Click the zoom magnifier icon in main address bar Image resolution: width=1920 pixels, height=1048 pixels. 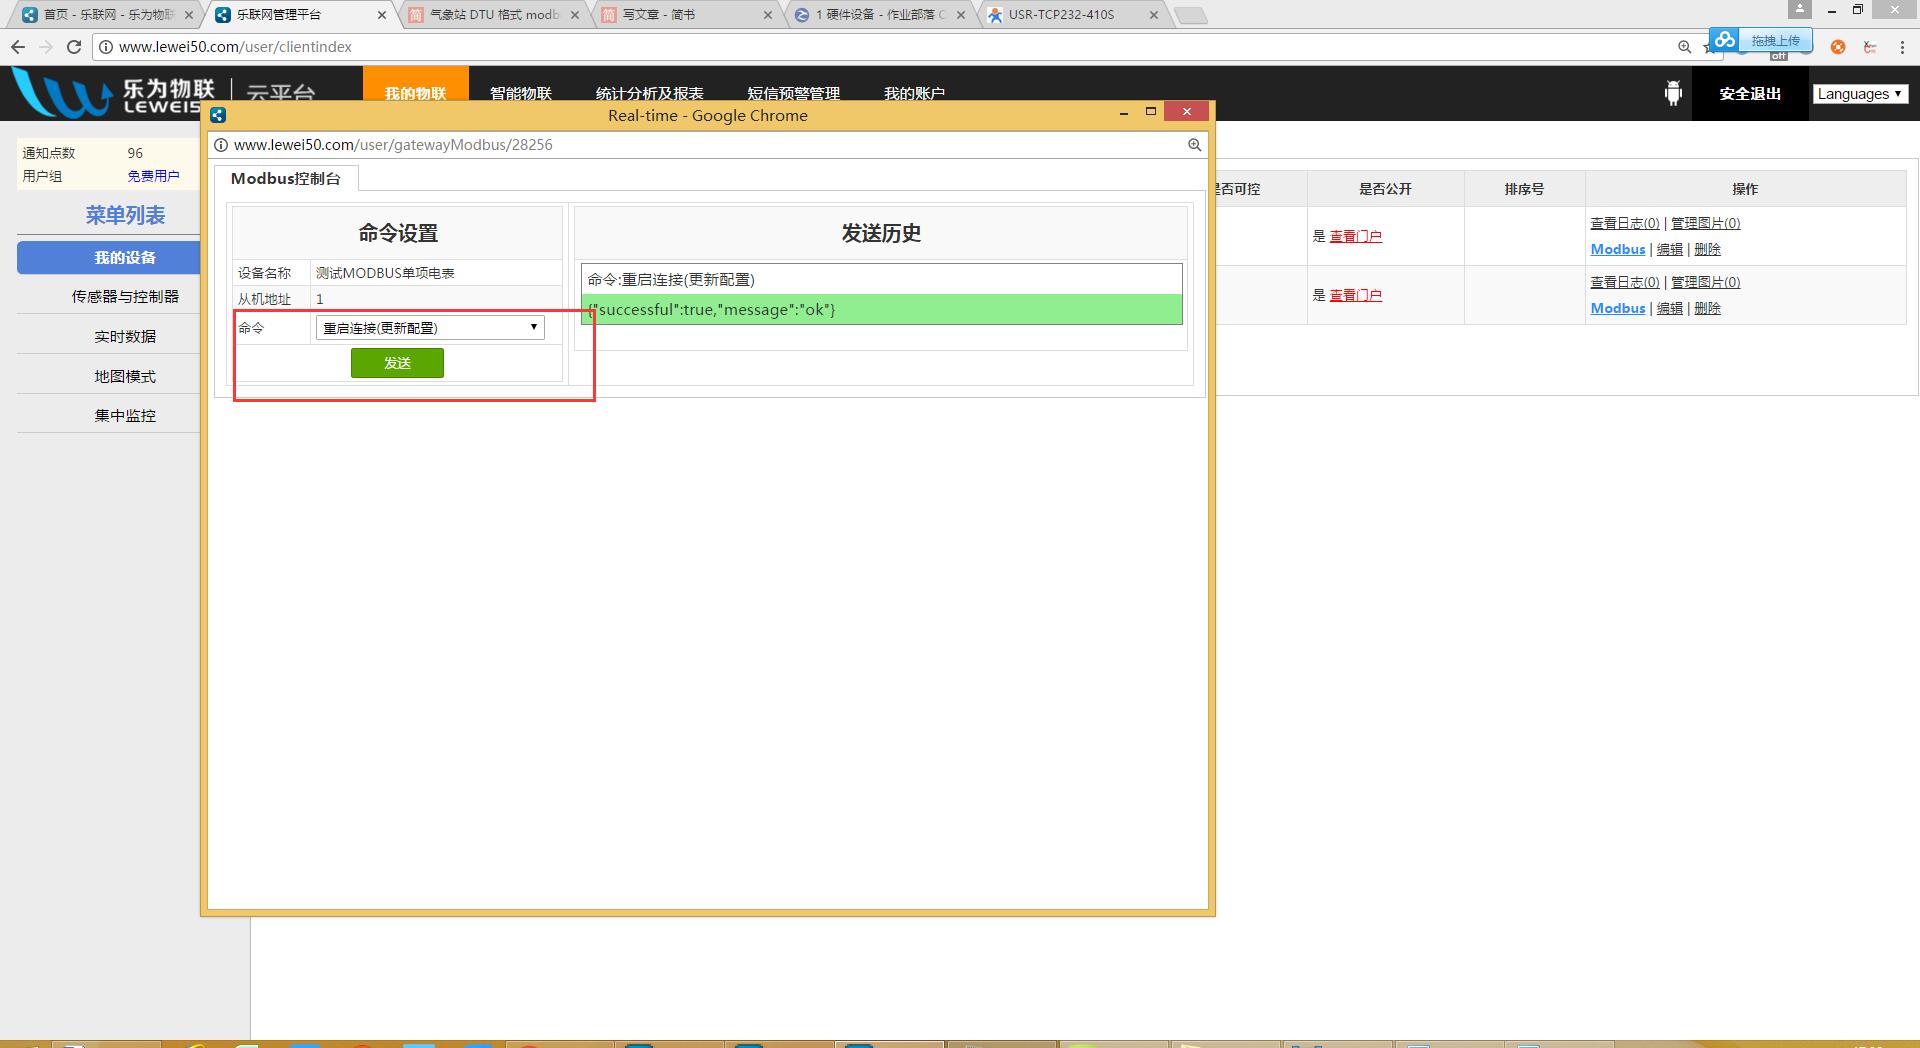click(x=1684, y=47)
